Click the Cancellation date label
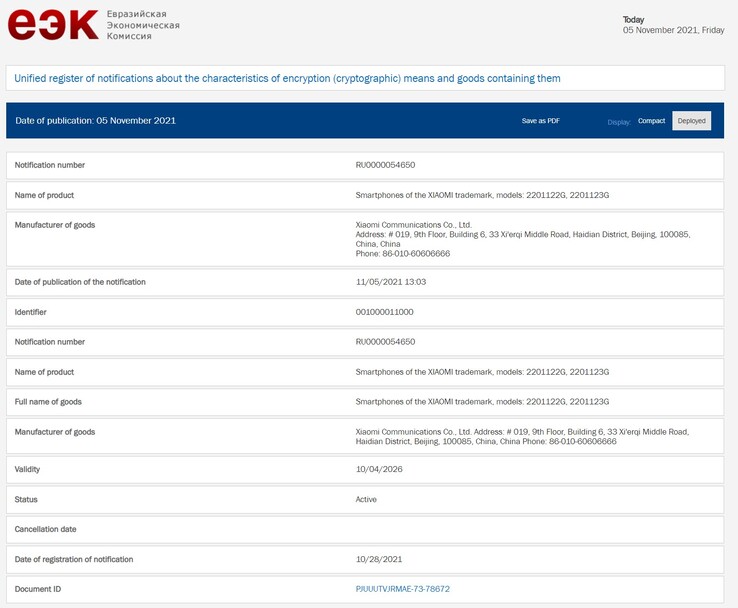 [x=45, y=529]
